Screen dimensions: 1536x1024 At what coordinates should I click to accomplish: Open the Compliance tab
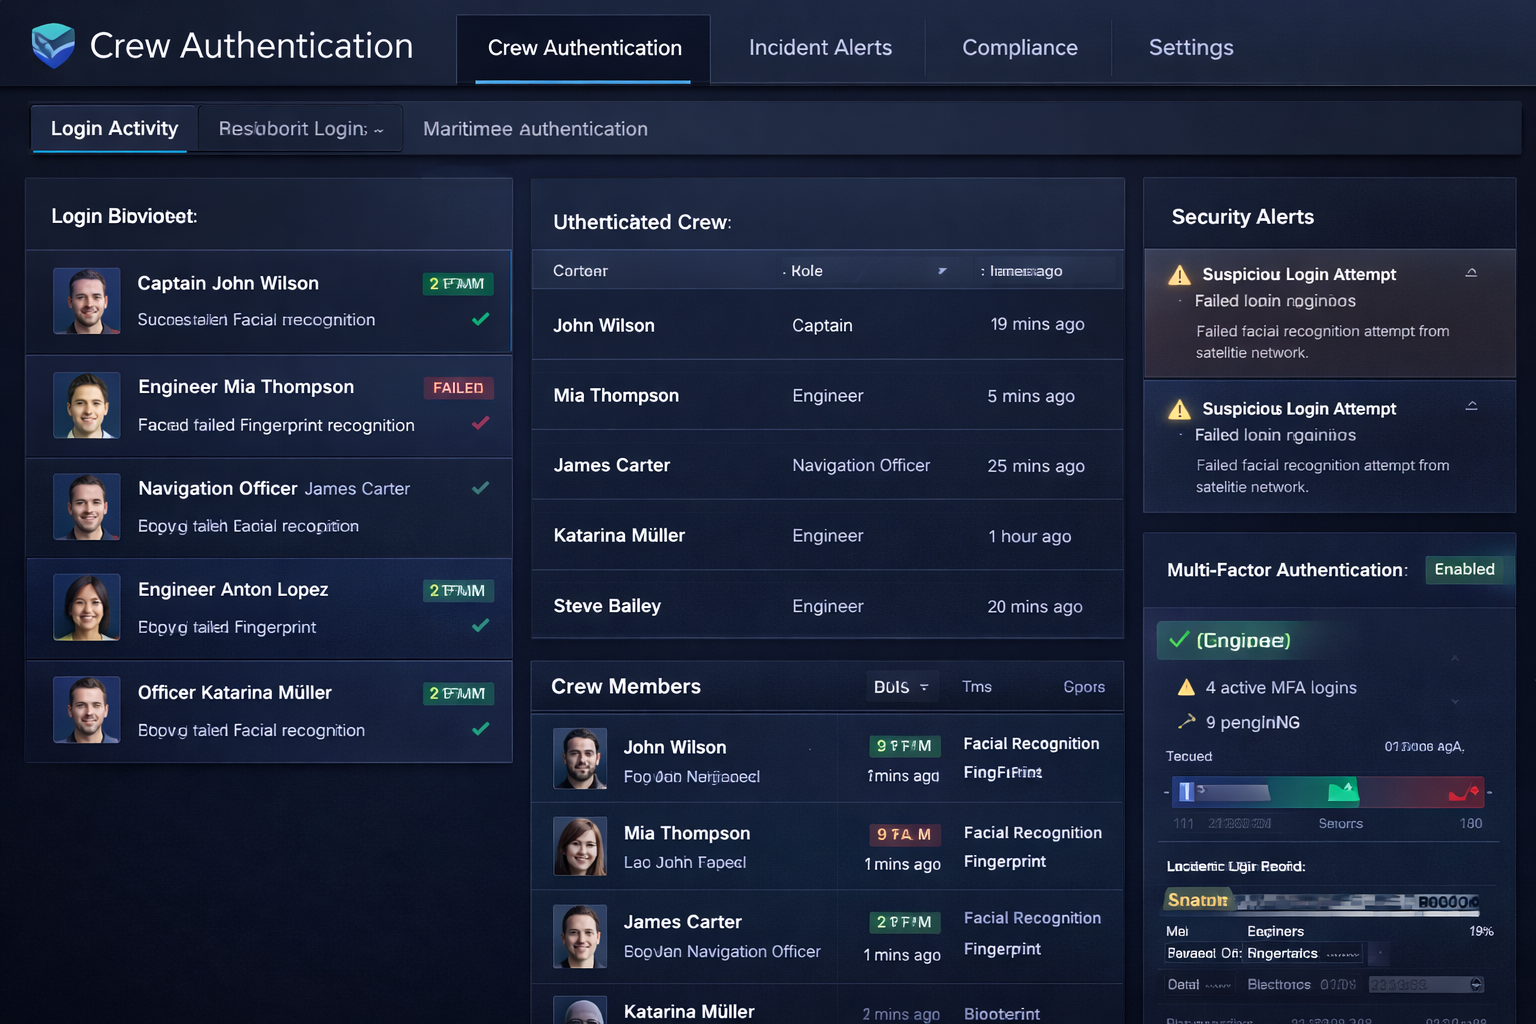(1019, 48)
